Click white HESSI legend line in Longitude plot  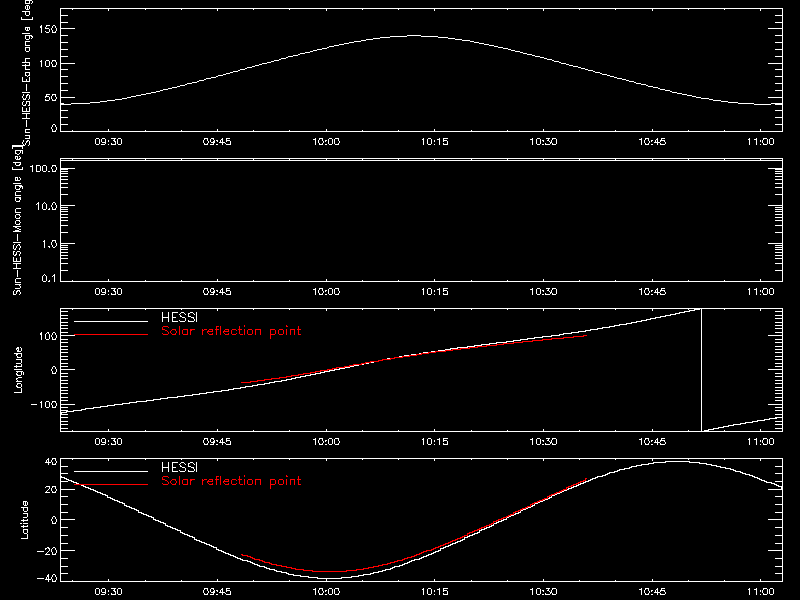click(x=111, y=321)
